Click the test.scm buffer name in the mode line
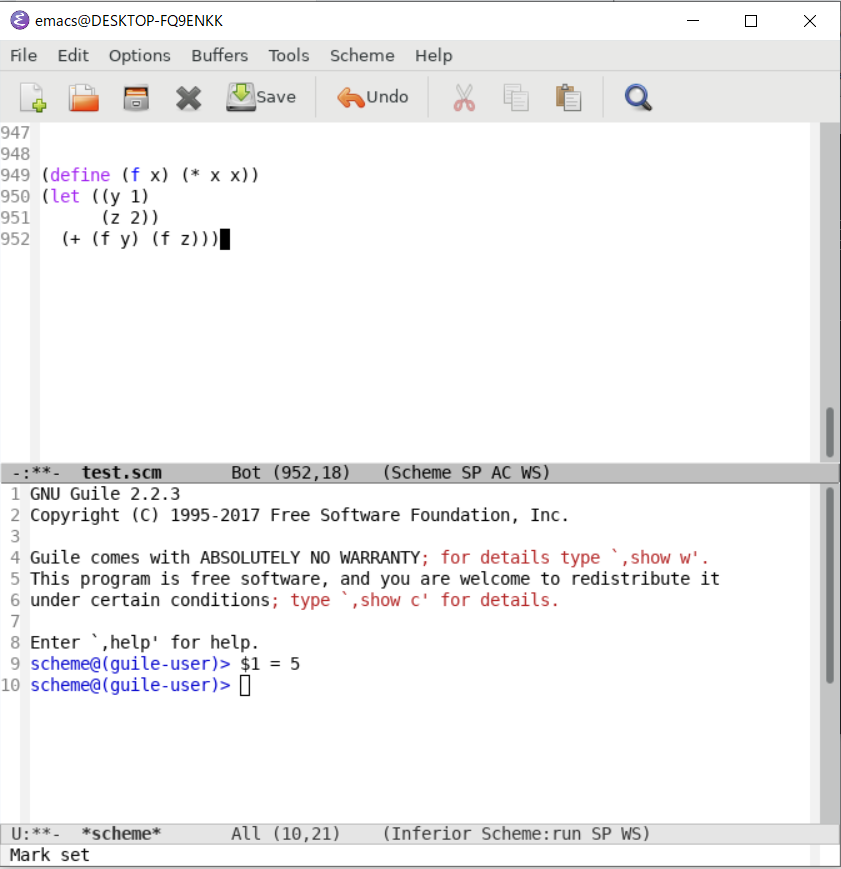 pyautogui.click(x=121, y=473)
